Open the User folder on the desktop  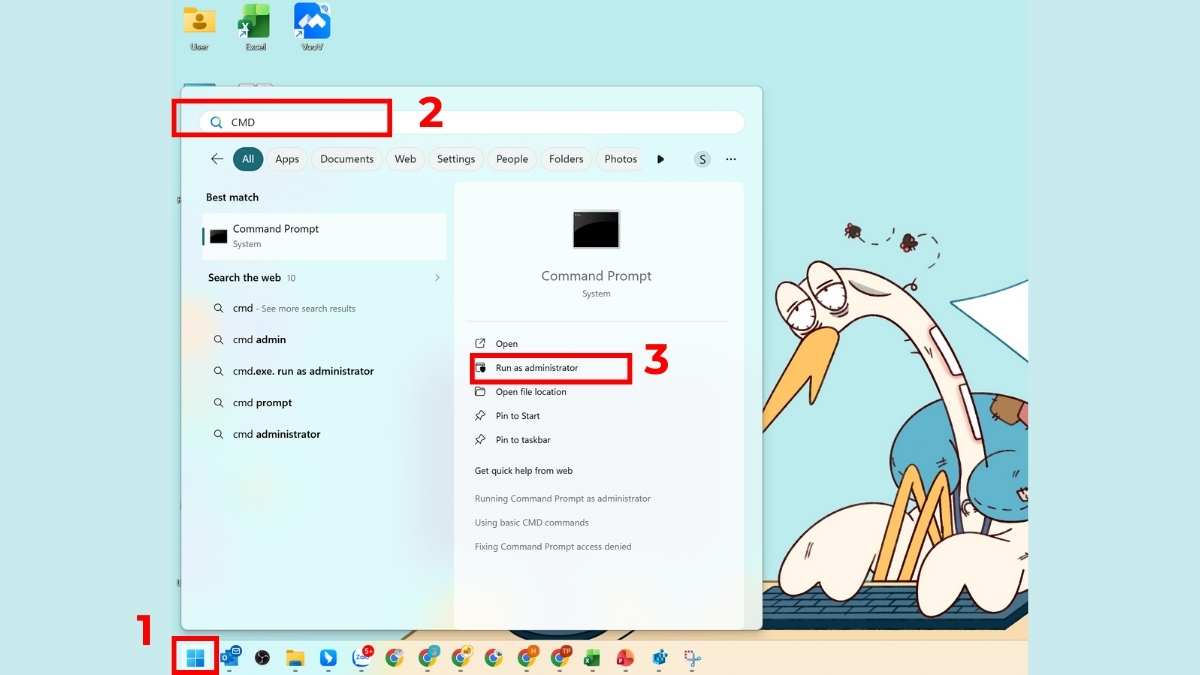[198, 22]
